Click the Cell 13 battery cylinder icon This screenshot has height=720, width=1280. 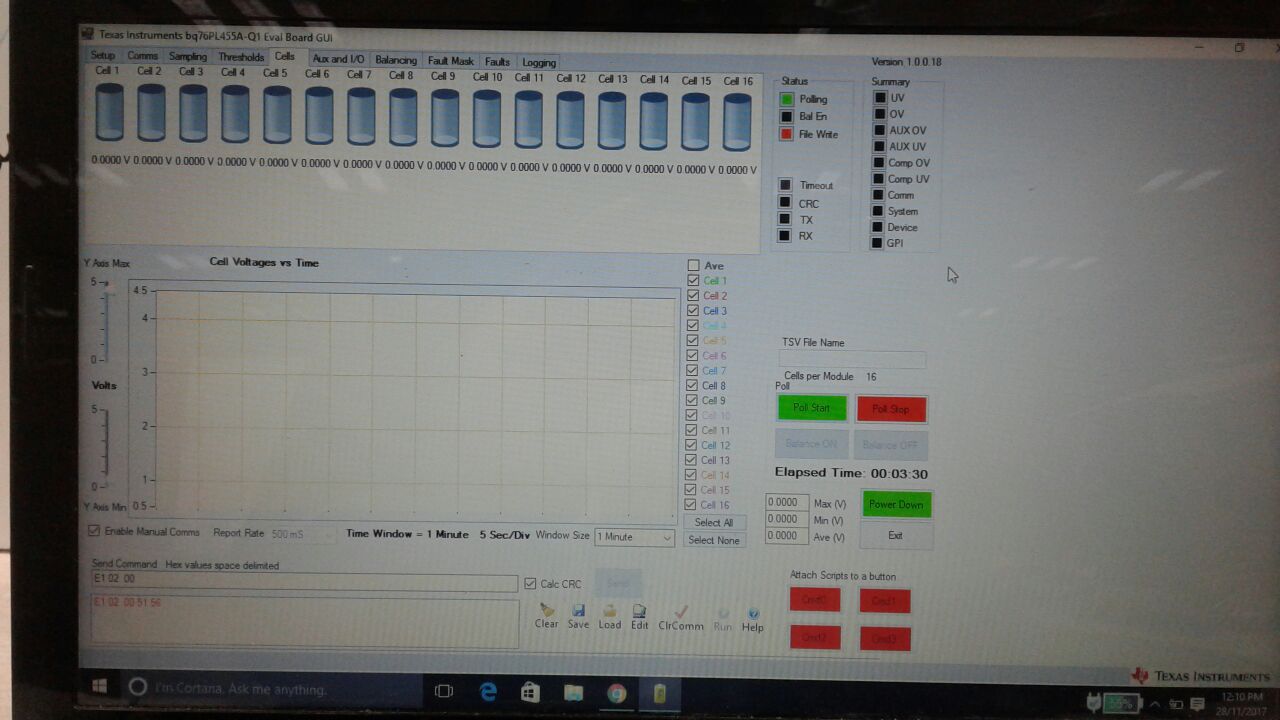(612, 120)
